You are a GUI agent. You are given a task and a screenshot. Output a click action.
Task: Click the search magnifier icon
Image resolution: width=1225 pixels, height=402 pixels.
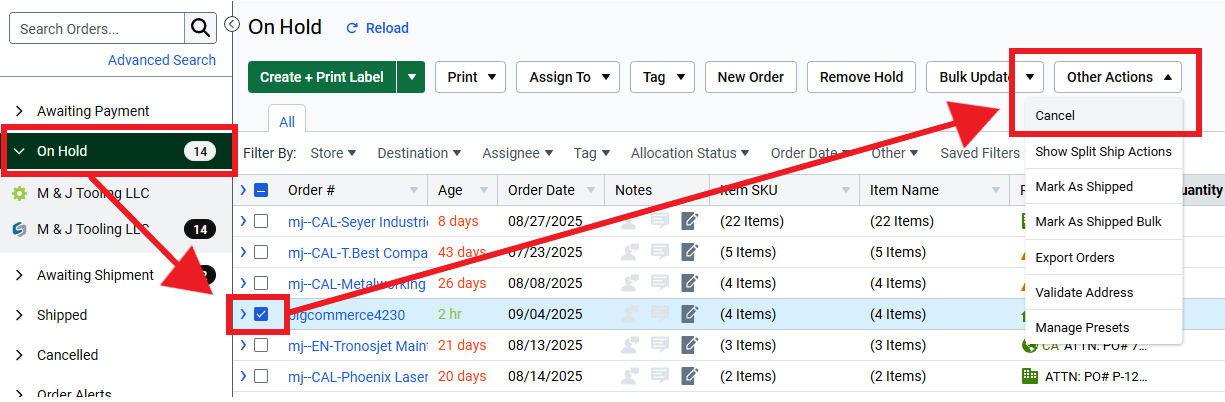200,28
